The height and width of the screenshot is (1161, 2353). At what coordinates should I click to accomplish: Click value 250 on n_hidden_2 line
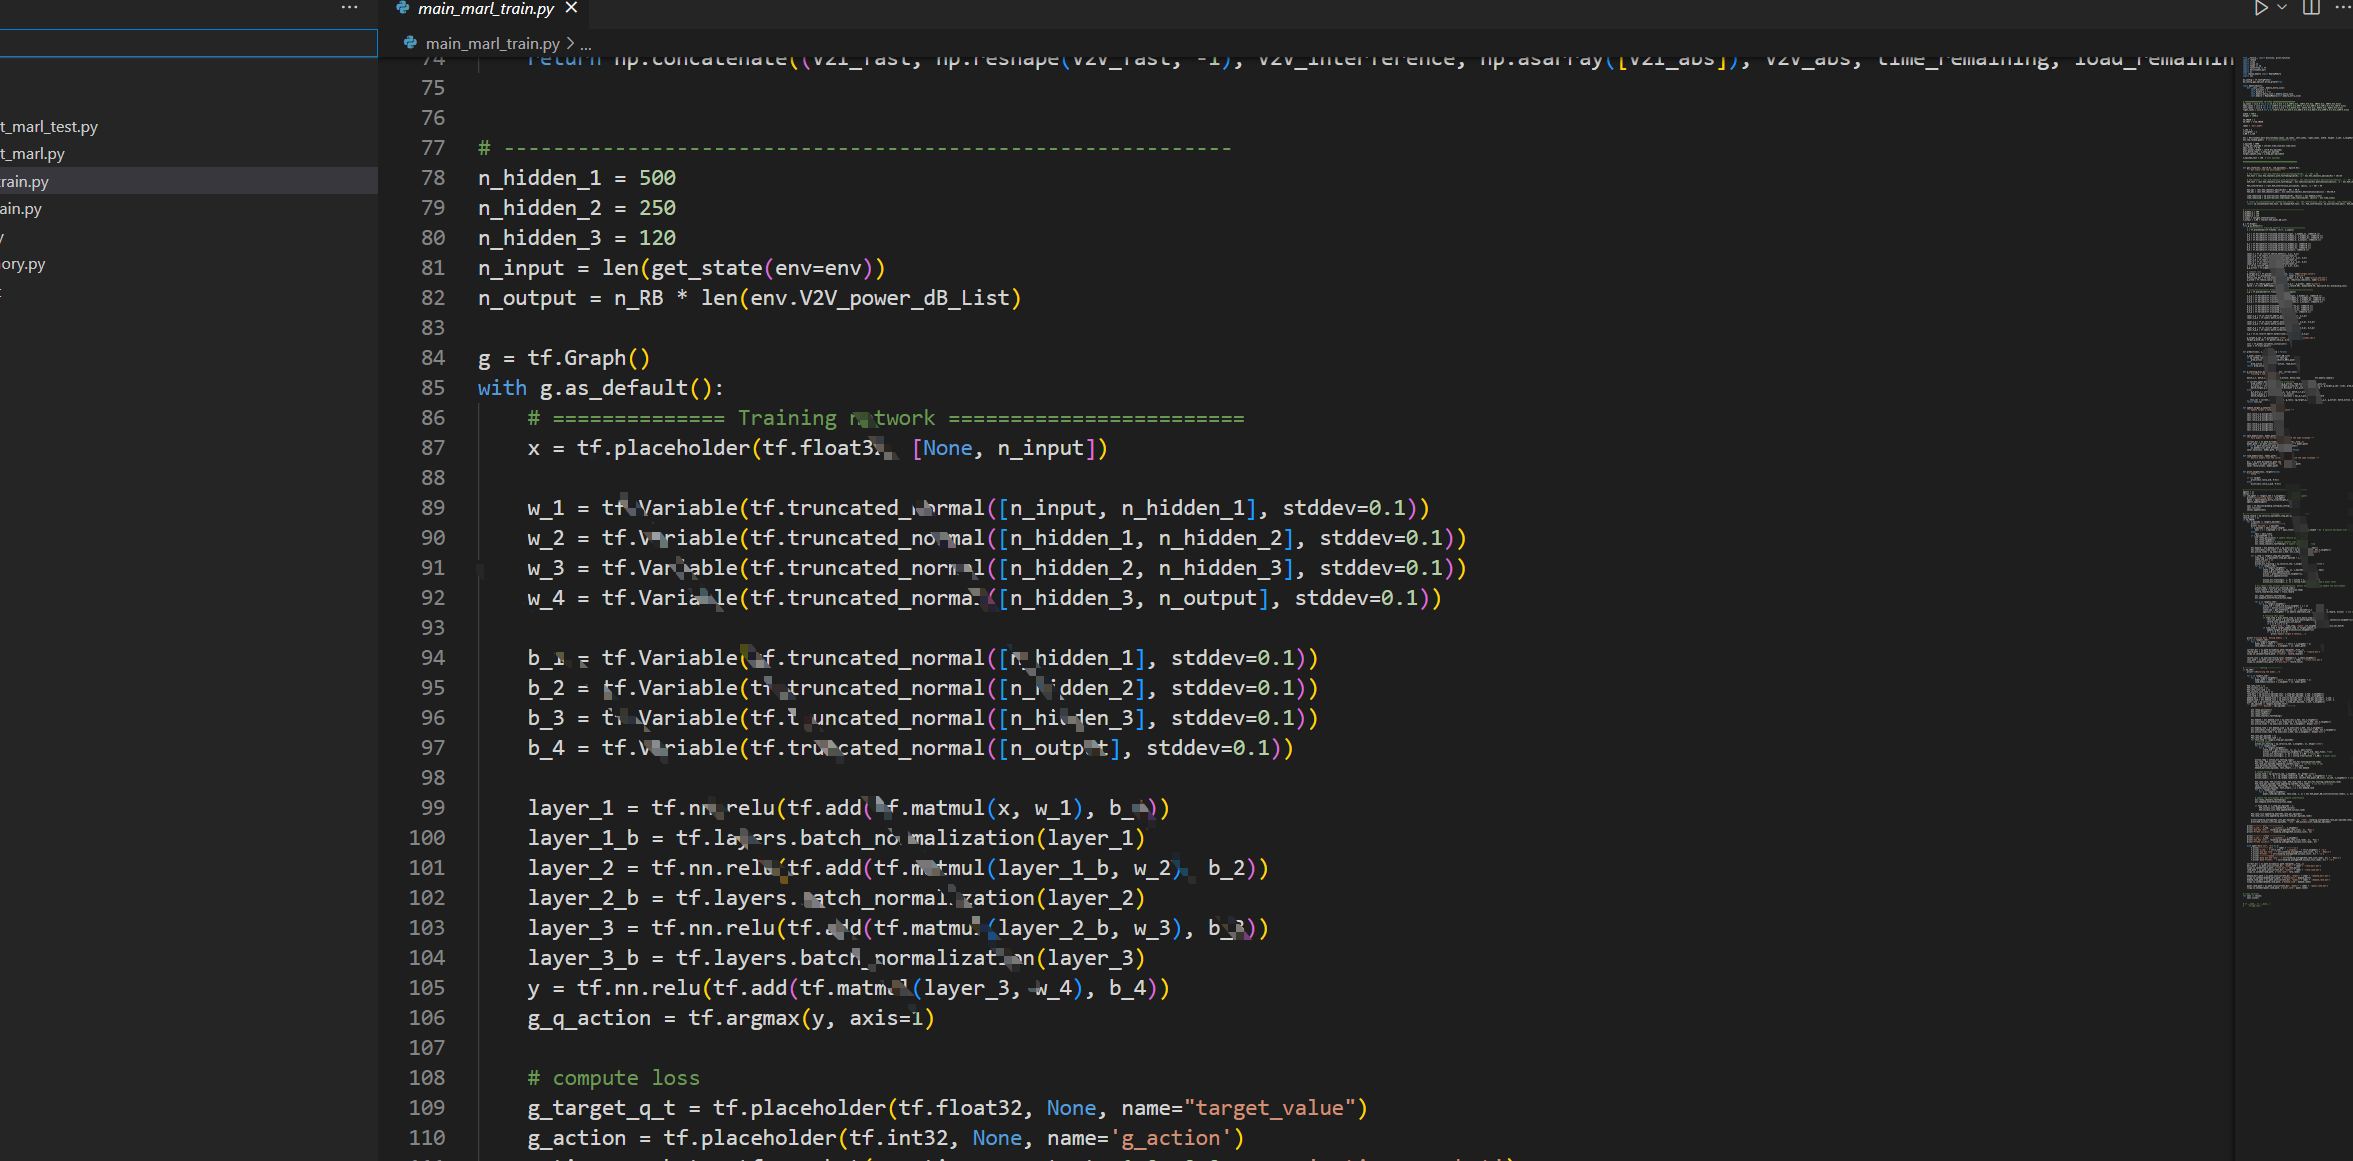point(657,208)
